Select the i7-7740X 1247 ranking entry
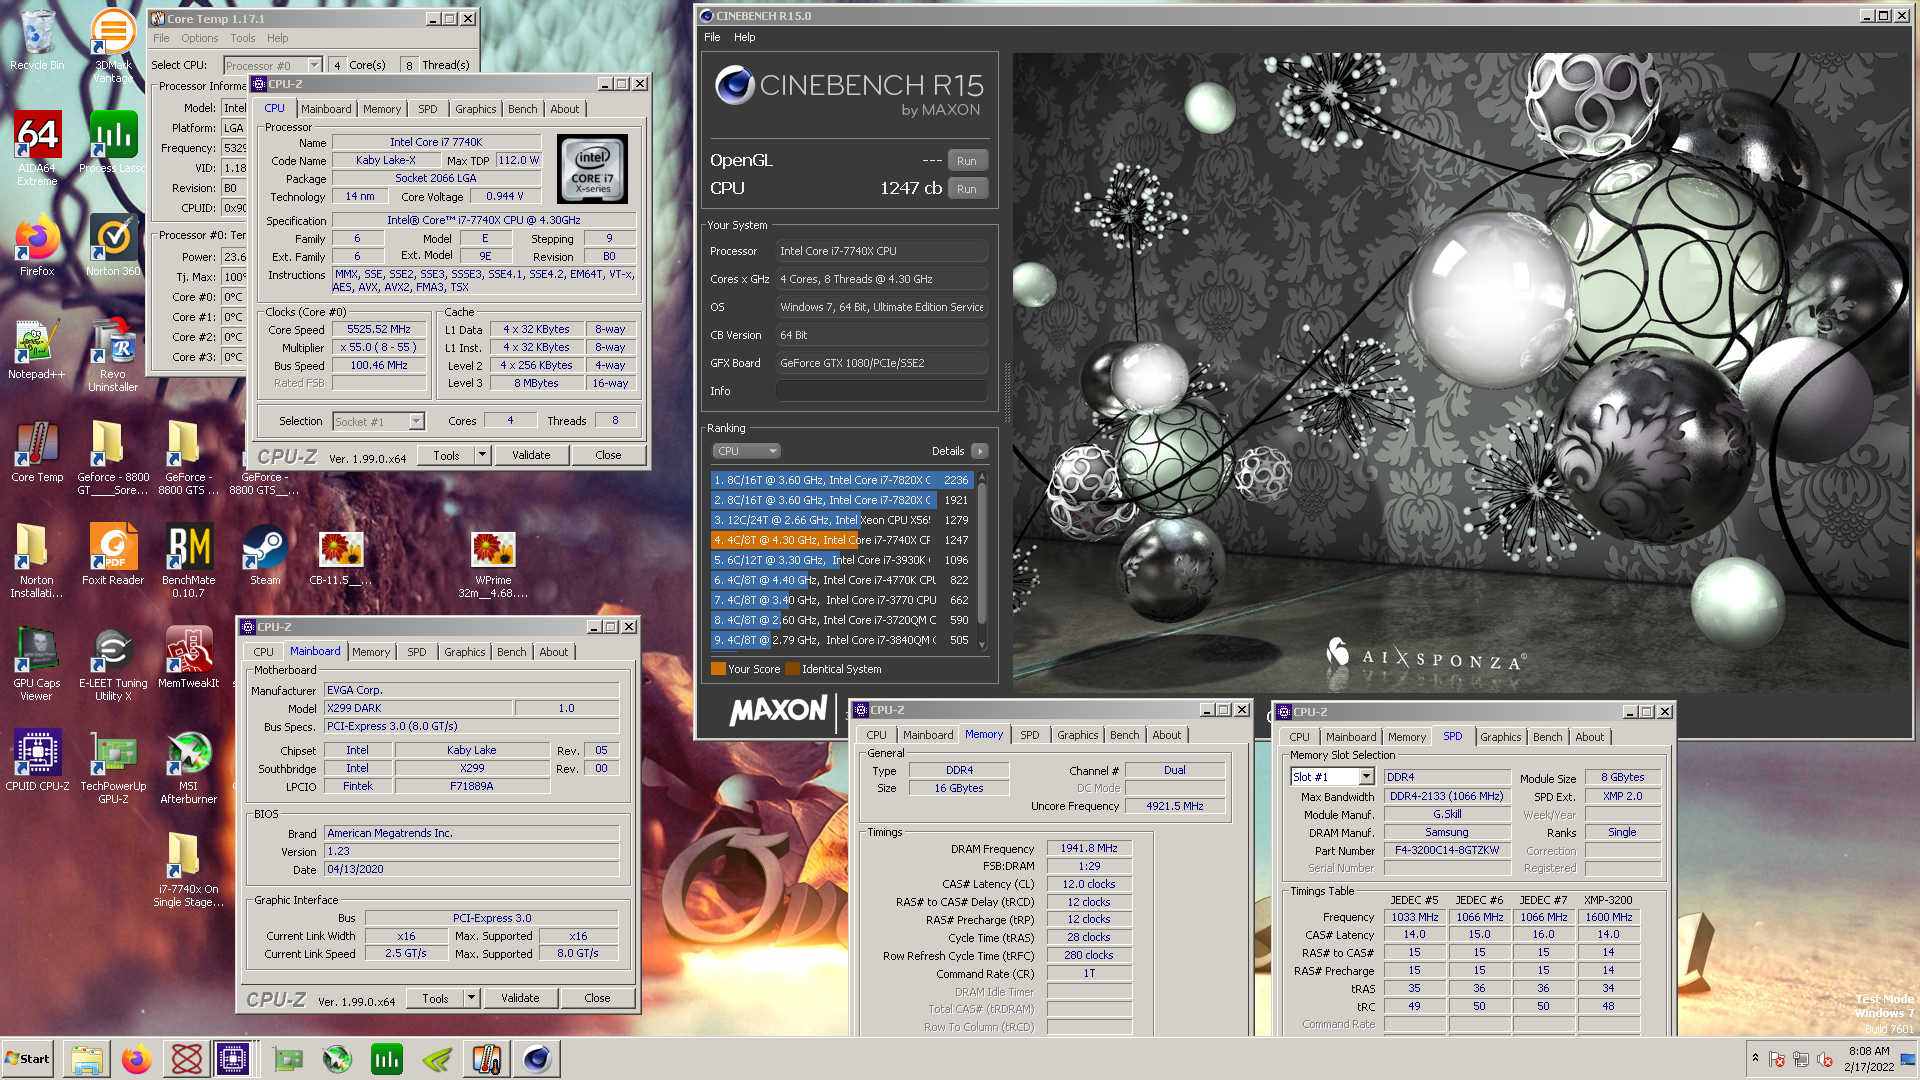The image size is (1920, 1080). [841, 540]
